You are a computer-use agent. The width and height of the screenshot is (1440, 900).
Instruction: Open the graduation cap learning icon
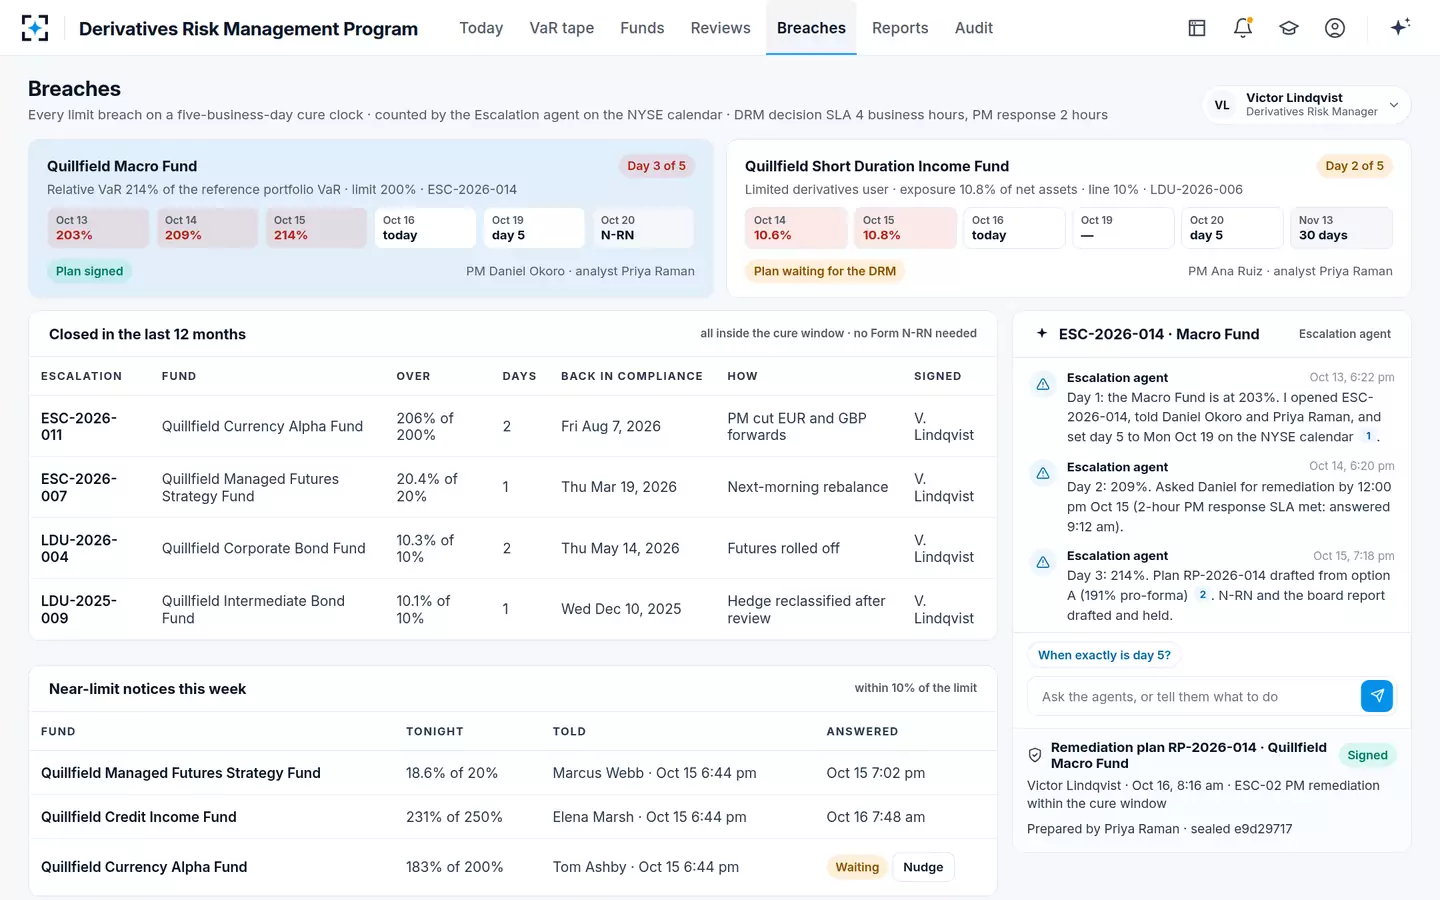point(1289,28)
